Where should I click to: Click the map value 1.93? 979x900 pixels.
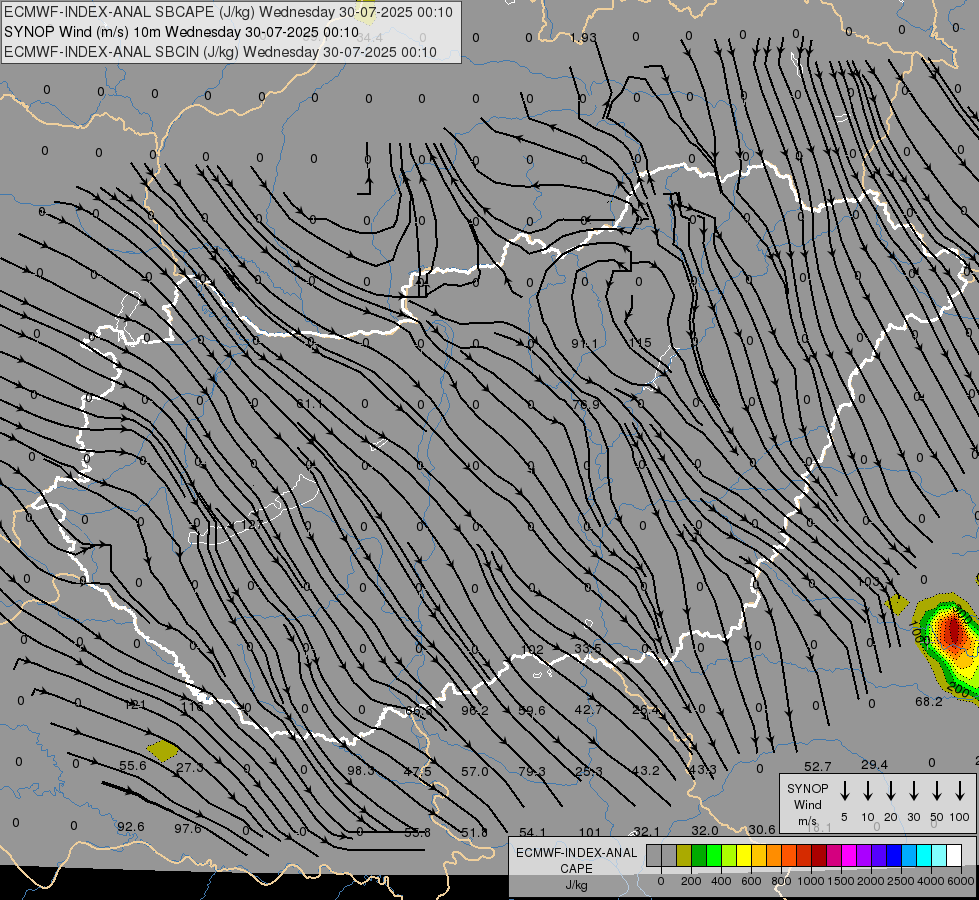tap(583, 37)
